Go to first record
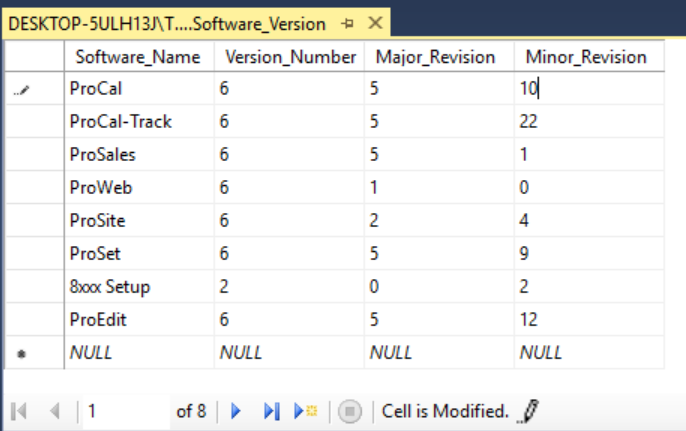The height and width of the screenshot is (431, 686). pos(19,411)
